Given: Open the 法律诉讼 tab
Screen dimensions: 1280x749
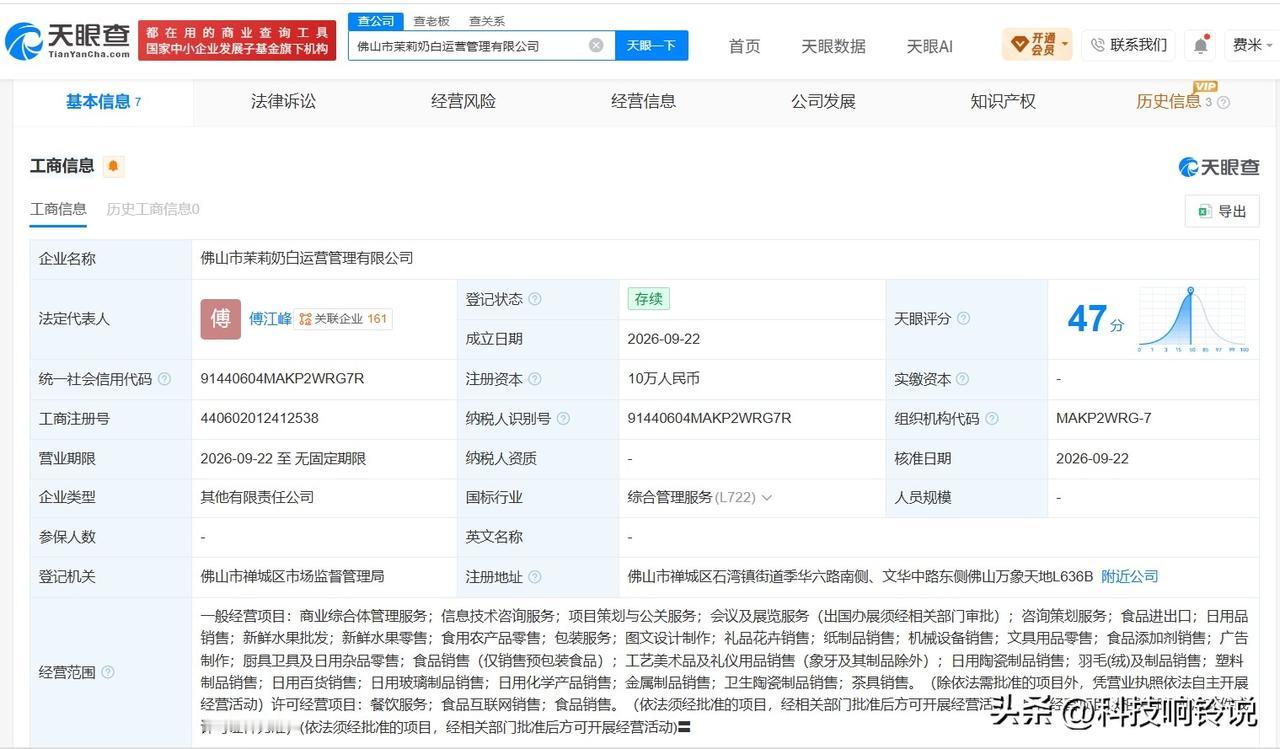Looking at the screenshot, I should (283, 101).
